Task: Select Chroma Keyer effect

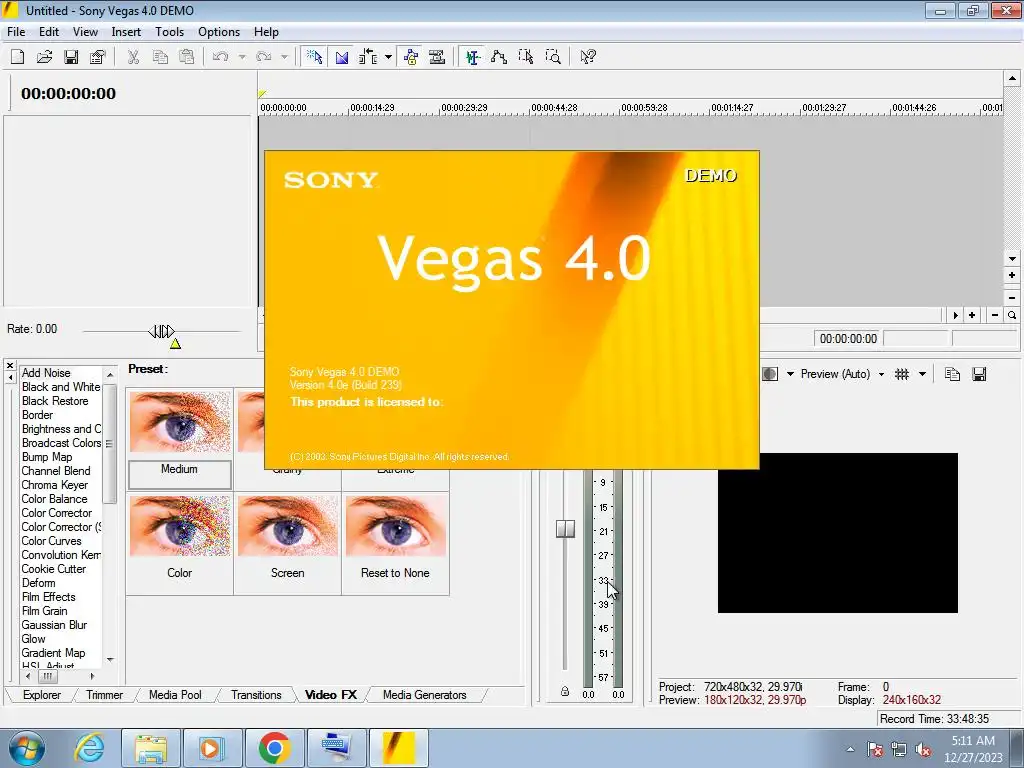Action: click(x=54, y=485)
